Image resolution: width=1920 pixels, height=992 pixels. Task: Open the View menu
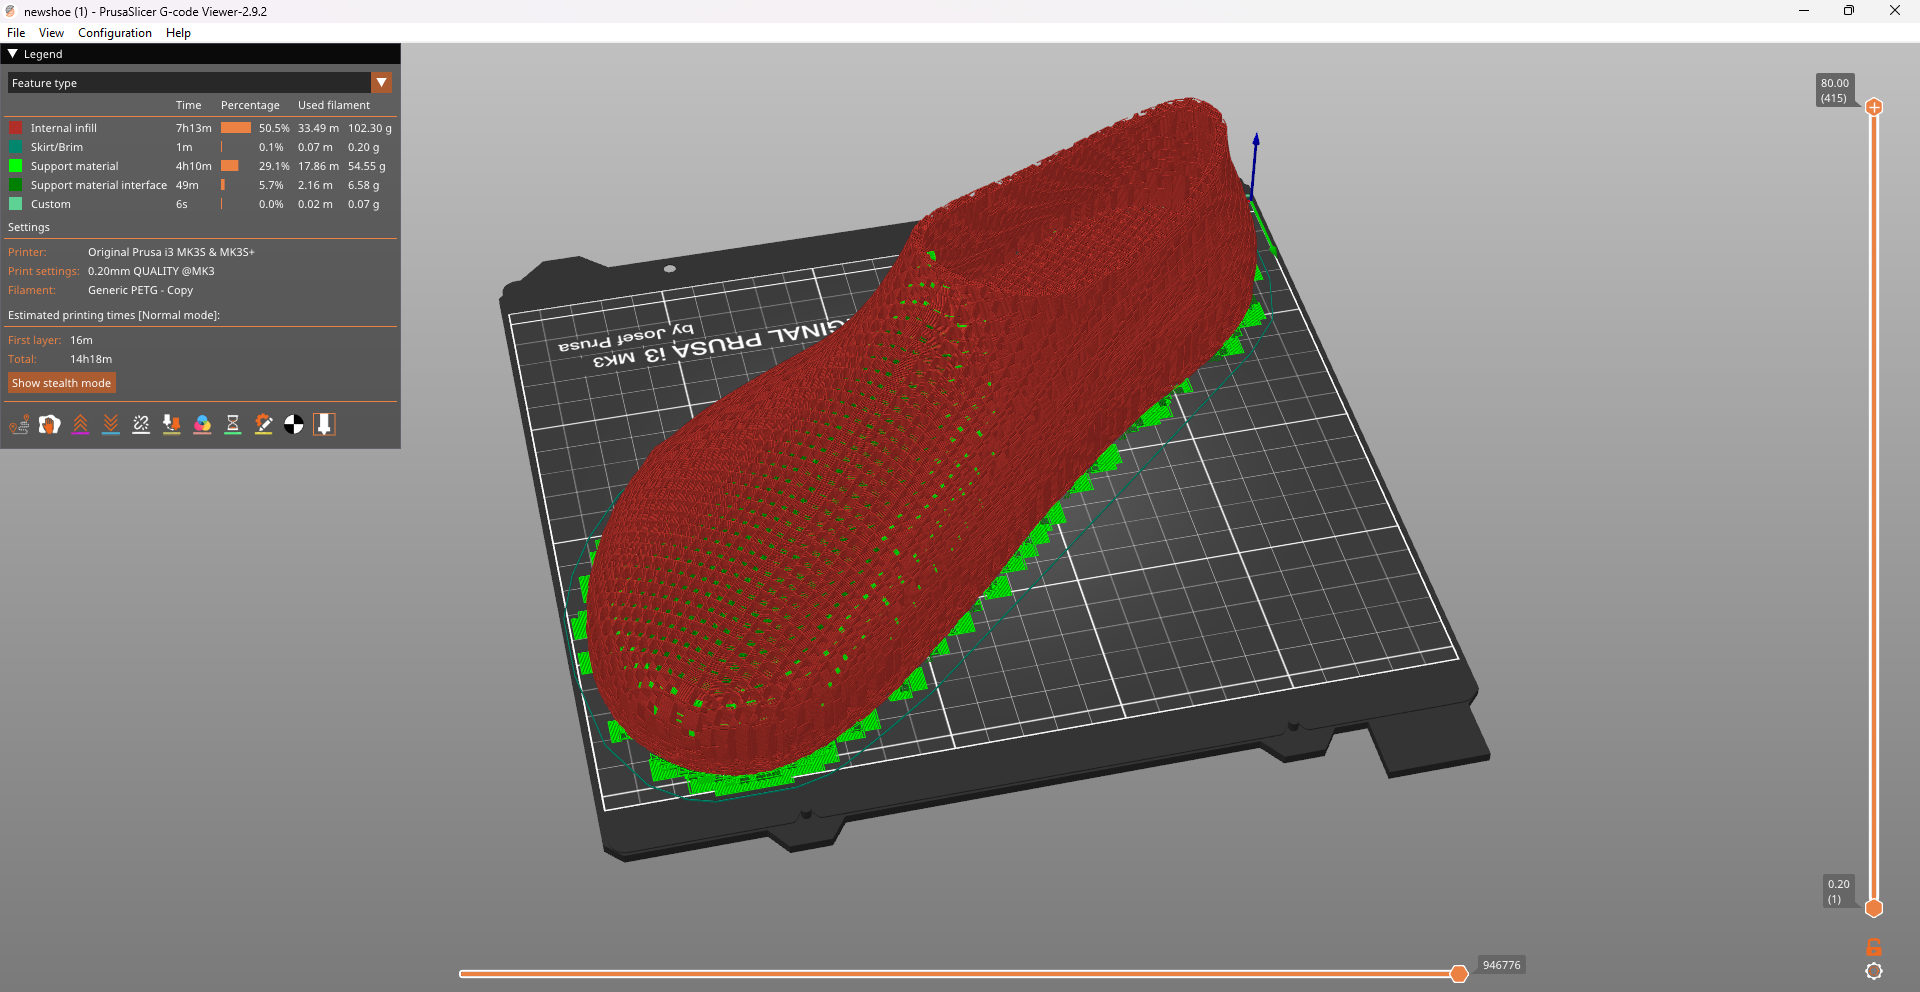click(51, 33)
